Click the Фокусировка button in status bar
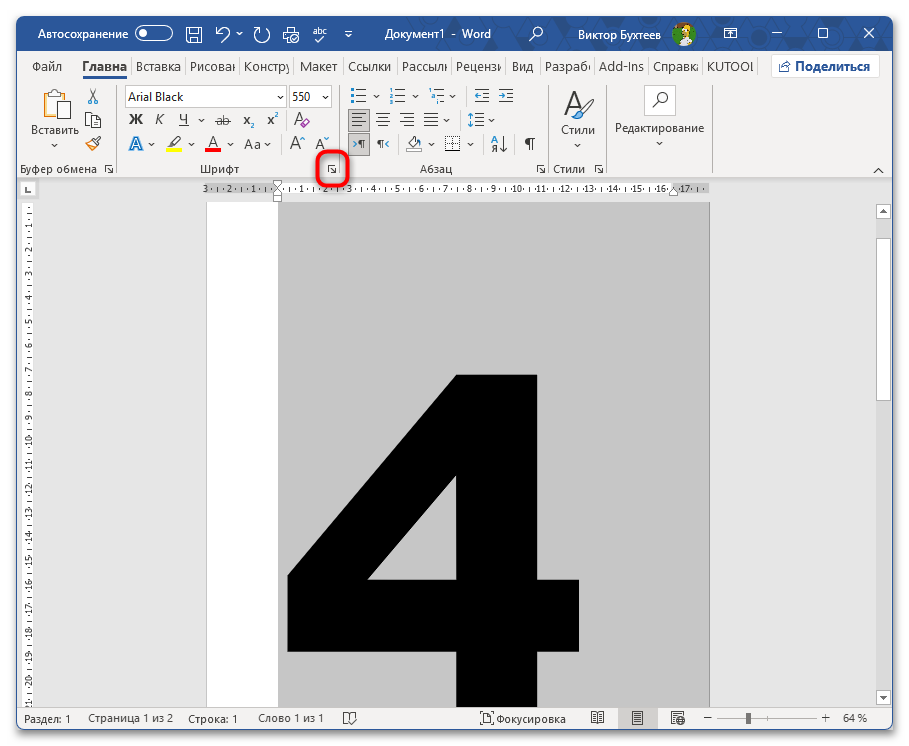This screenshot has width=909, height=746. click(x=522, y=718)
